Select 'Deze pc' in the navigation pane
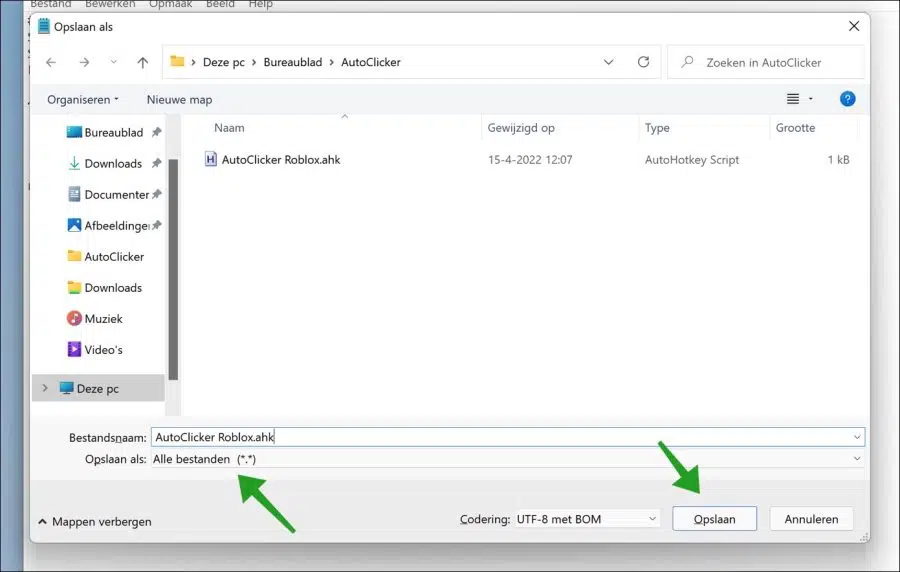The width and height of the screenshot is (900, 572). coord(98,388)
